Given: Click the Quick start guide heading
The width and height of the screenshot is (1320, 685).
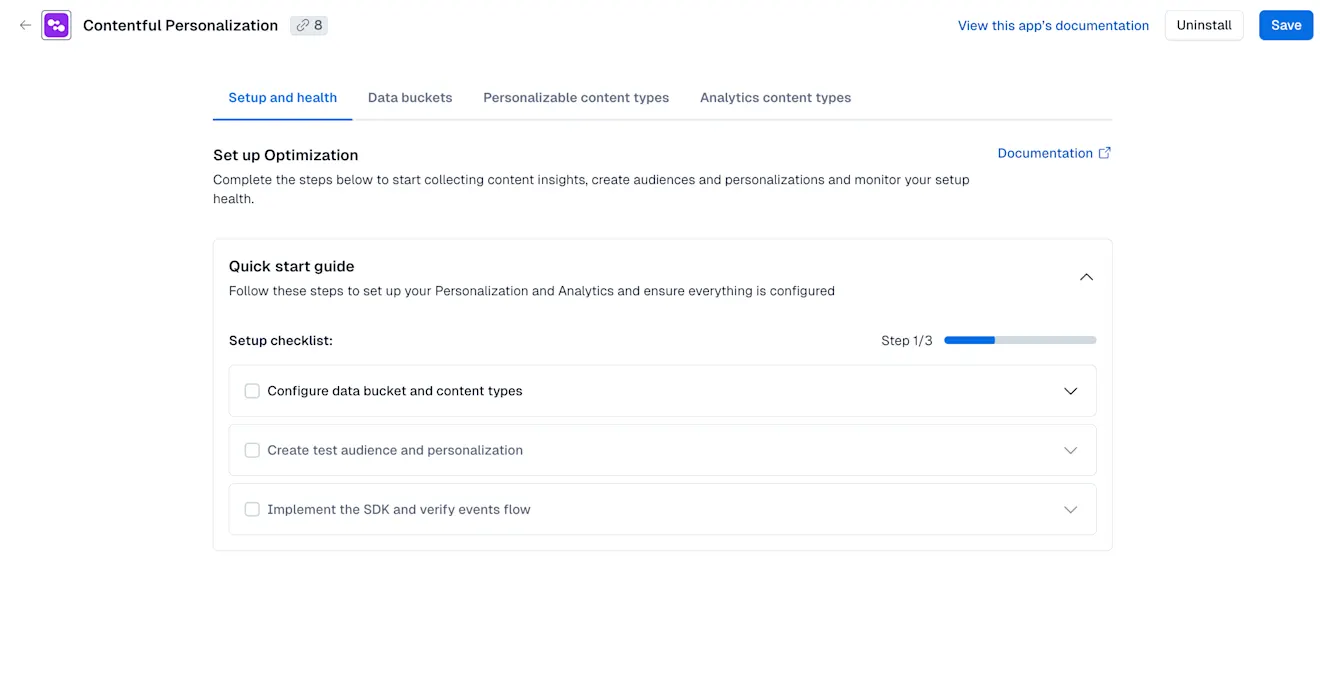Looking at the screenshot, I should pos(291,266).
